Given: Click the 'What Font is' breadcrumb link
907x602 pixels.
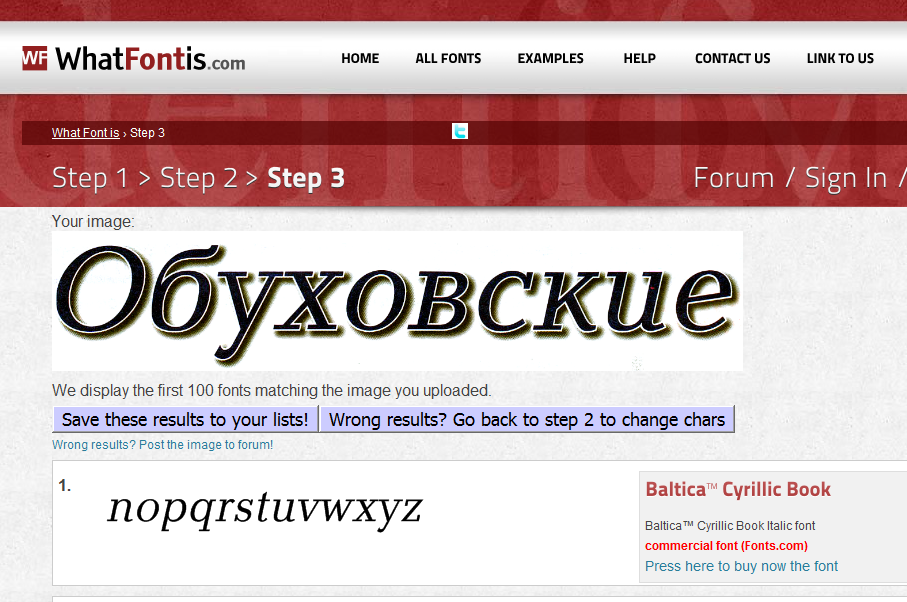Looking at the screenshot, I should (86, 132).
